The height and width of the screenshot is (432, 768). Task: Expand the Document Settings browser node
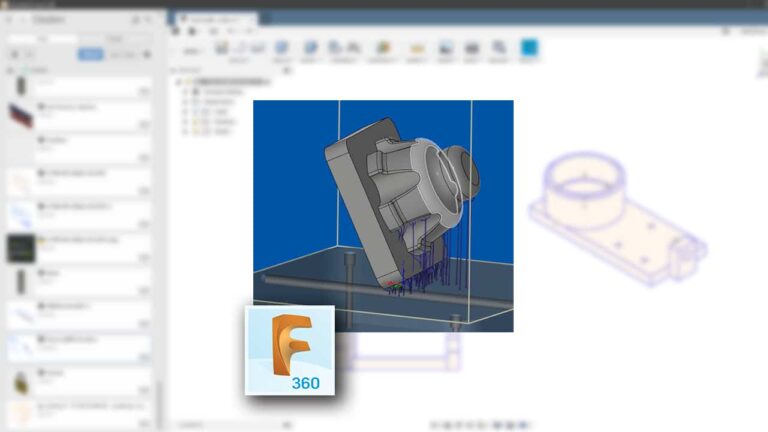tap(186, 92)
